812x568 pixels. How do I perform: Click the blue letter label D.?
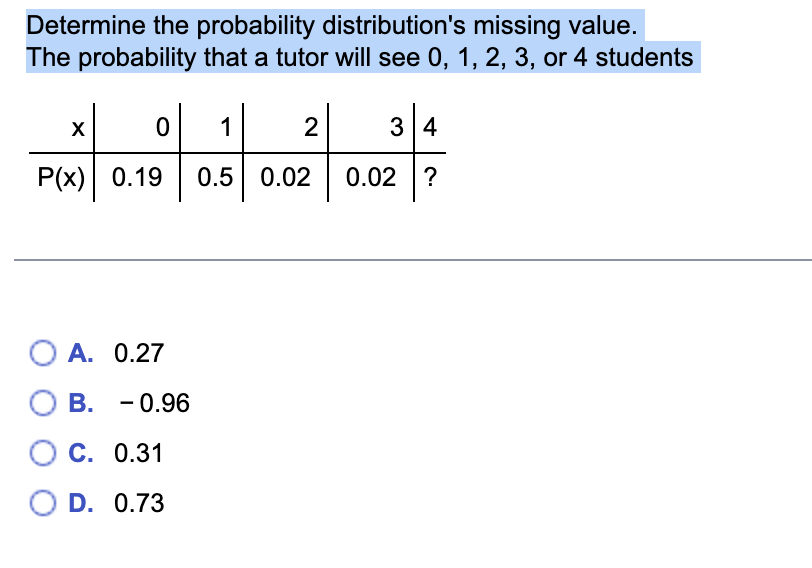[x=81, y=503]
